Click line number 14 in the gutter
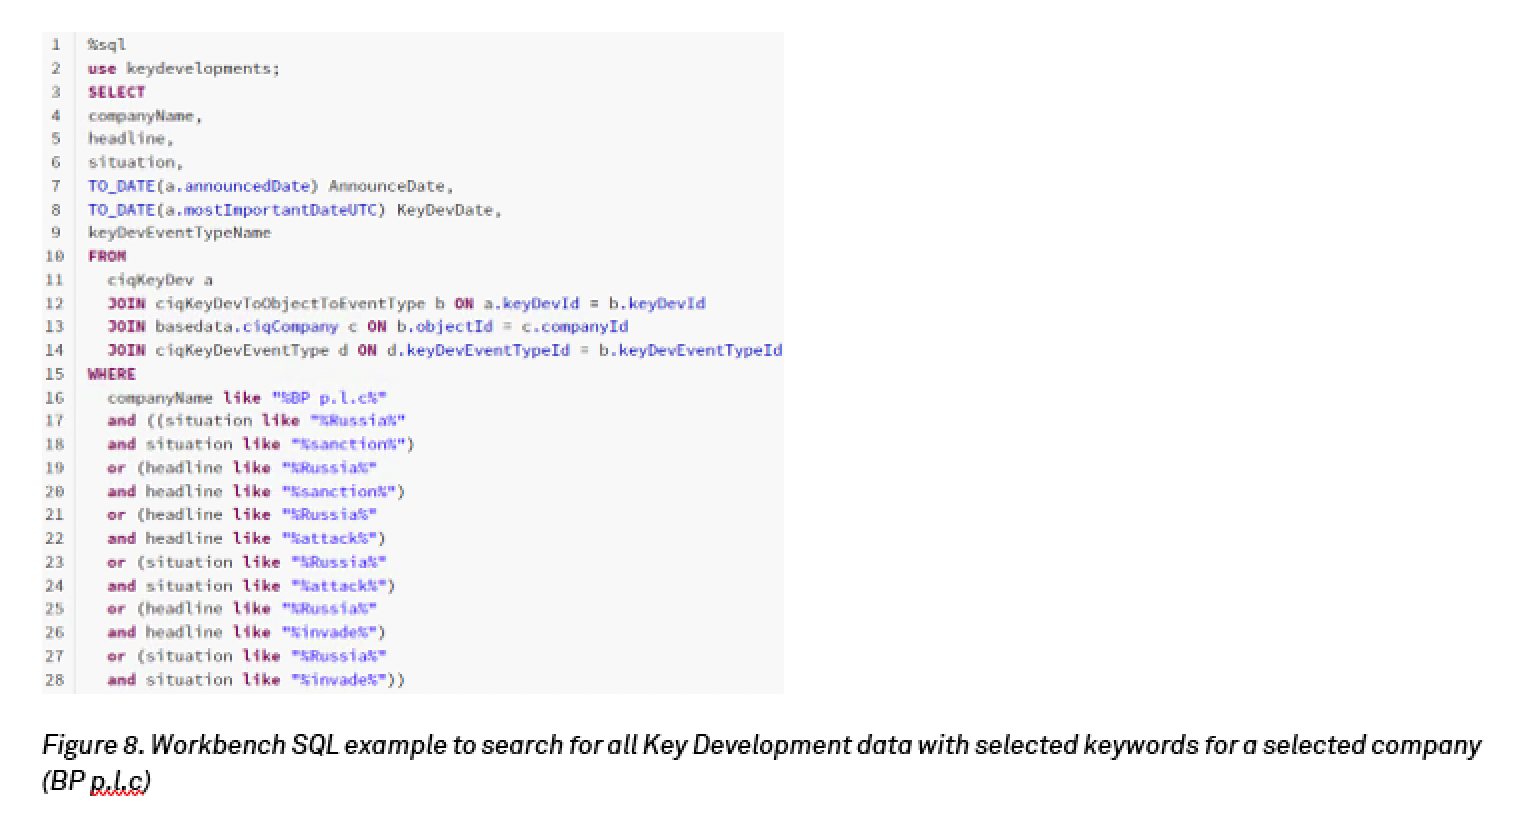The height and width of the screenshot is (823, 1530). [54, 350]
